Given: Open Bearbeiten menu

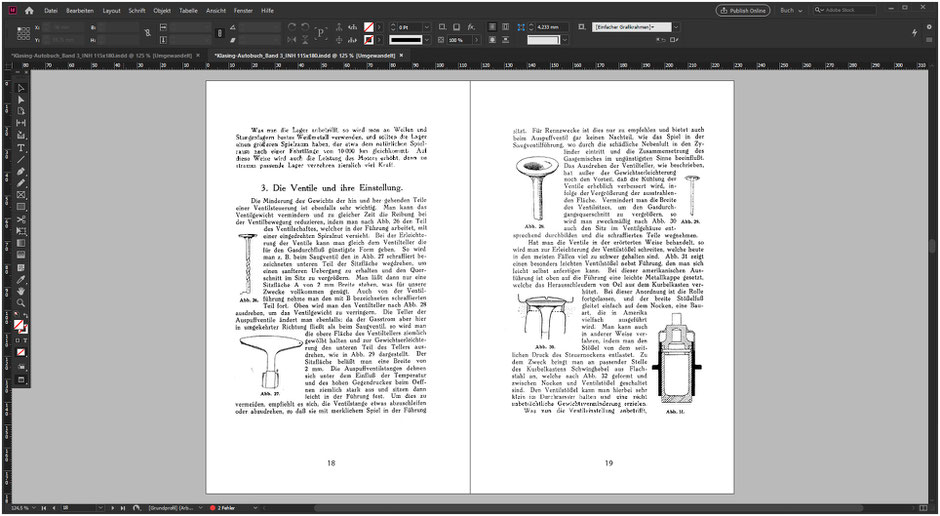Looking at the screenshot, I should [80, 11].
